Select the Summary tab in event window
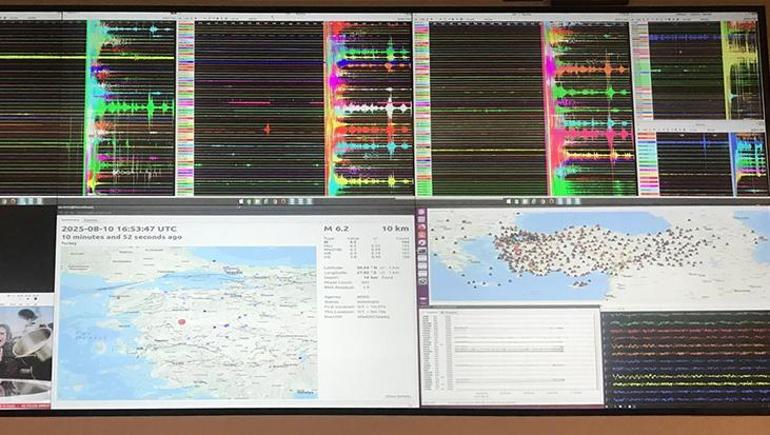770x435 pixels. click(x=69, y=218)
